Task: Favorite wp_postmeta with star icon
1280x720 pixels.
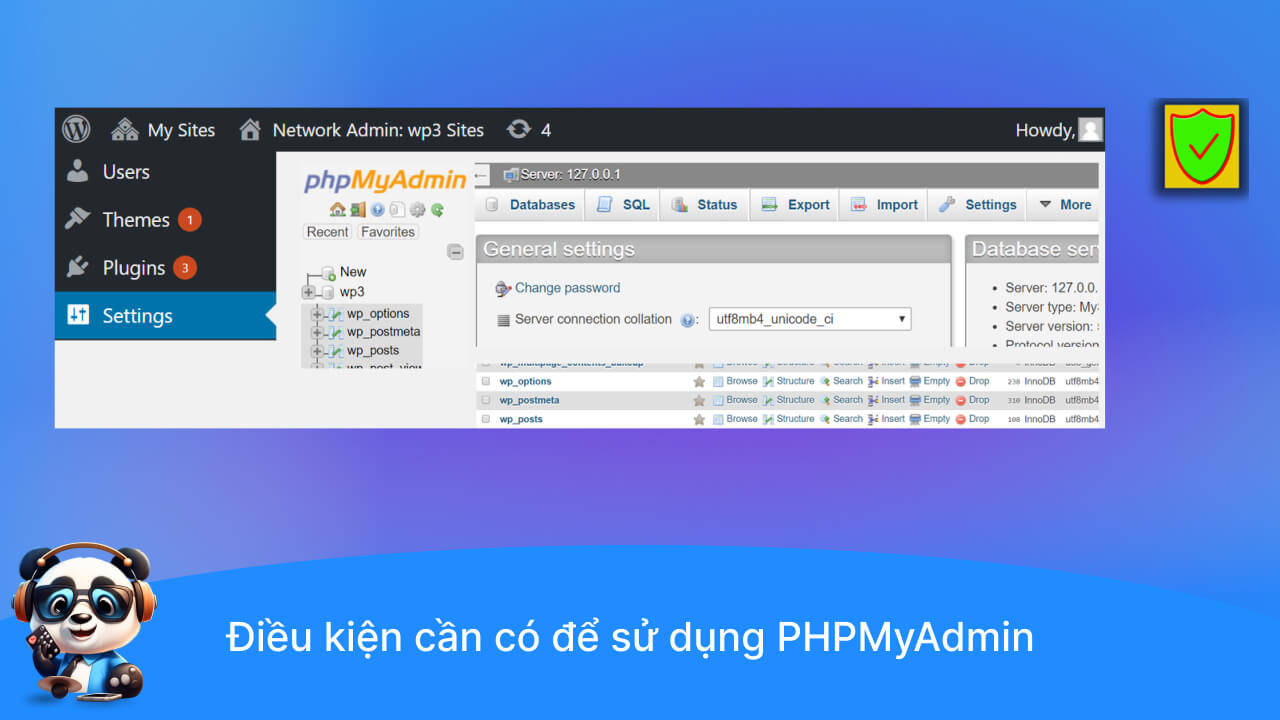Action: 699,400
